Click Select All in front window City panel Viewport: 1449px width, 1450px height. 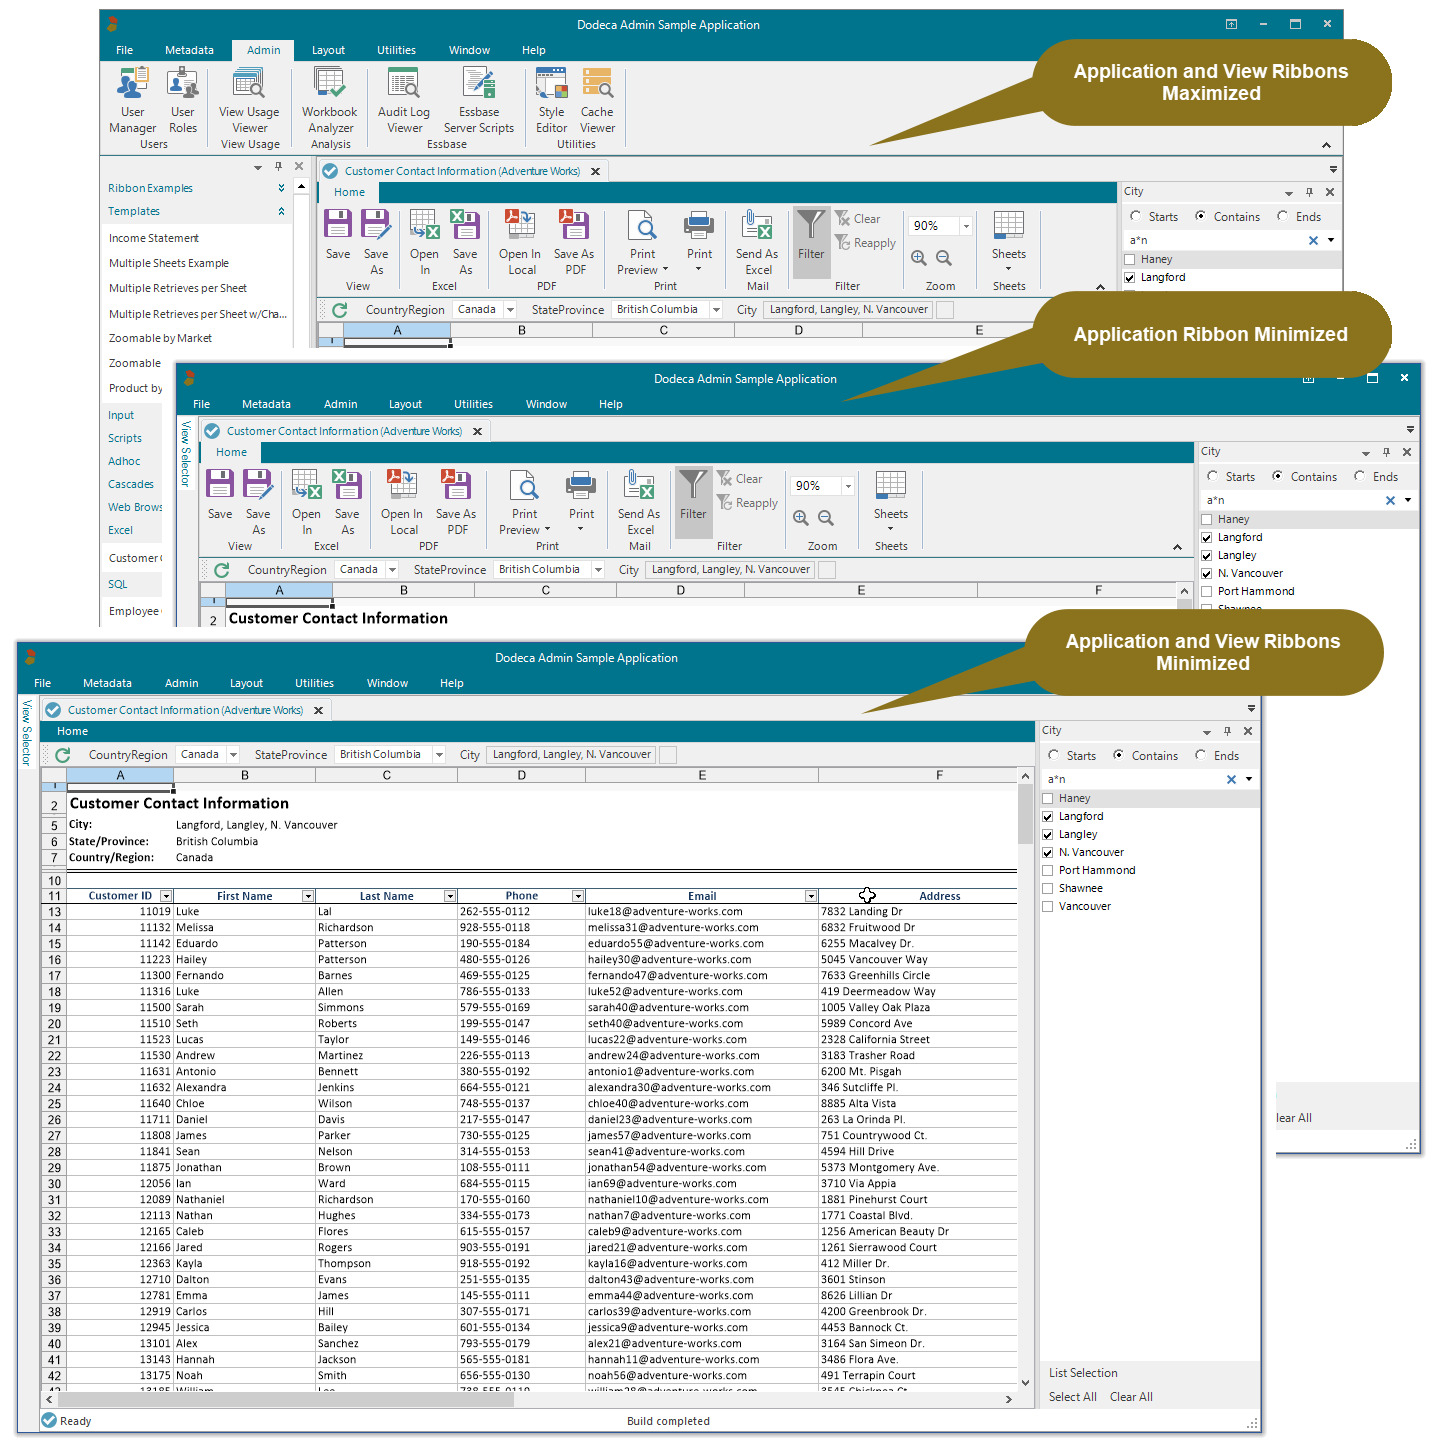click(x=1073, y=1397)
